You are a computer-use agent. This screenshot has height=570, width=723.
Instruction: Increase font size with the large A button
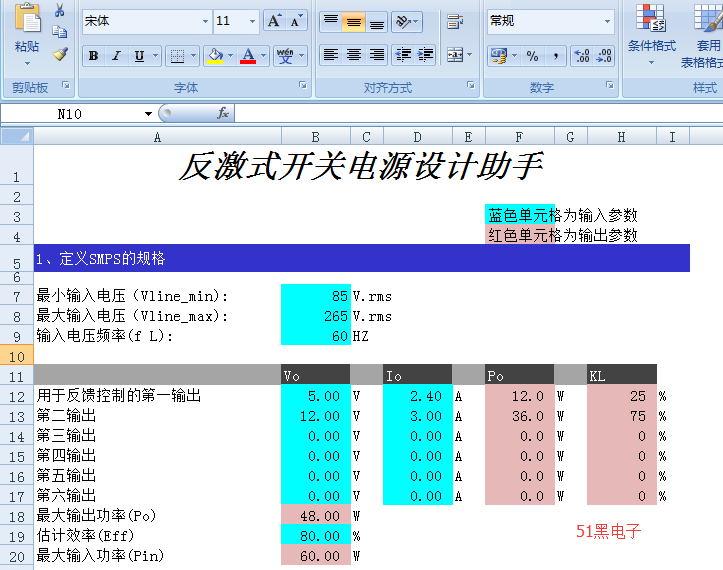[275, 20]
